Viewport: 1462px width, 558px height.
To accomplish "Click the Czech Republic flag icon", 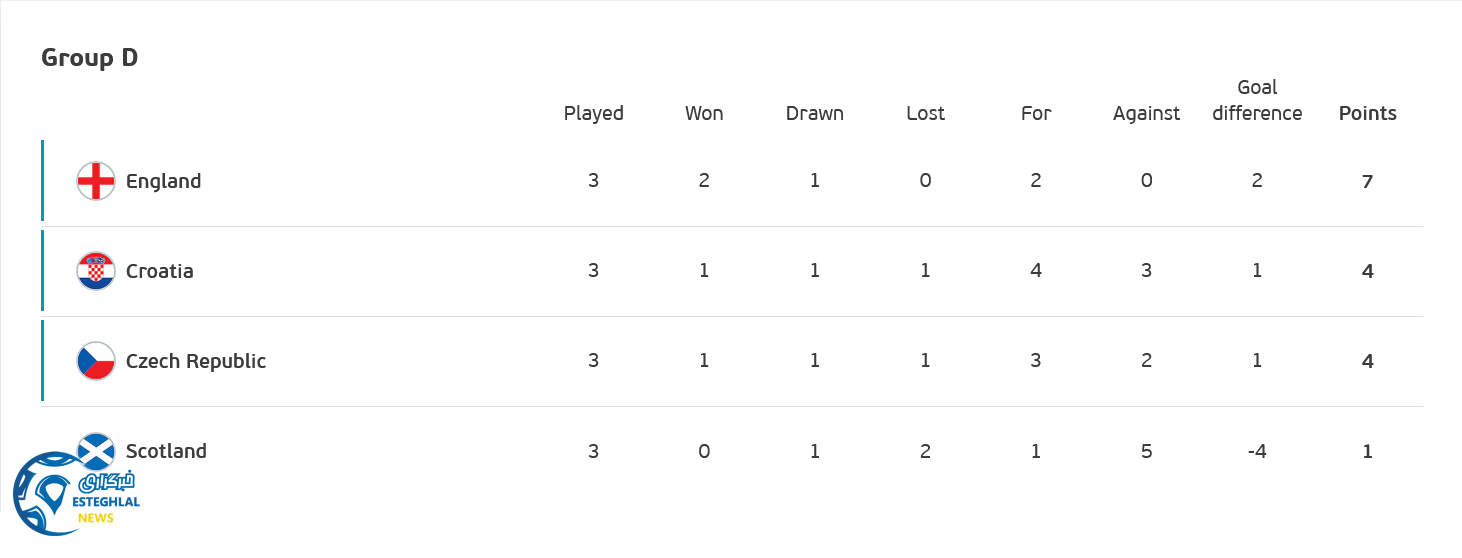I will click(x=96, y=361).
